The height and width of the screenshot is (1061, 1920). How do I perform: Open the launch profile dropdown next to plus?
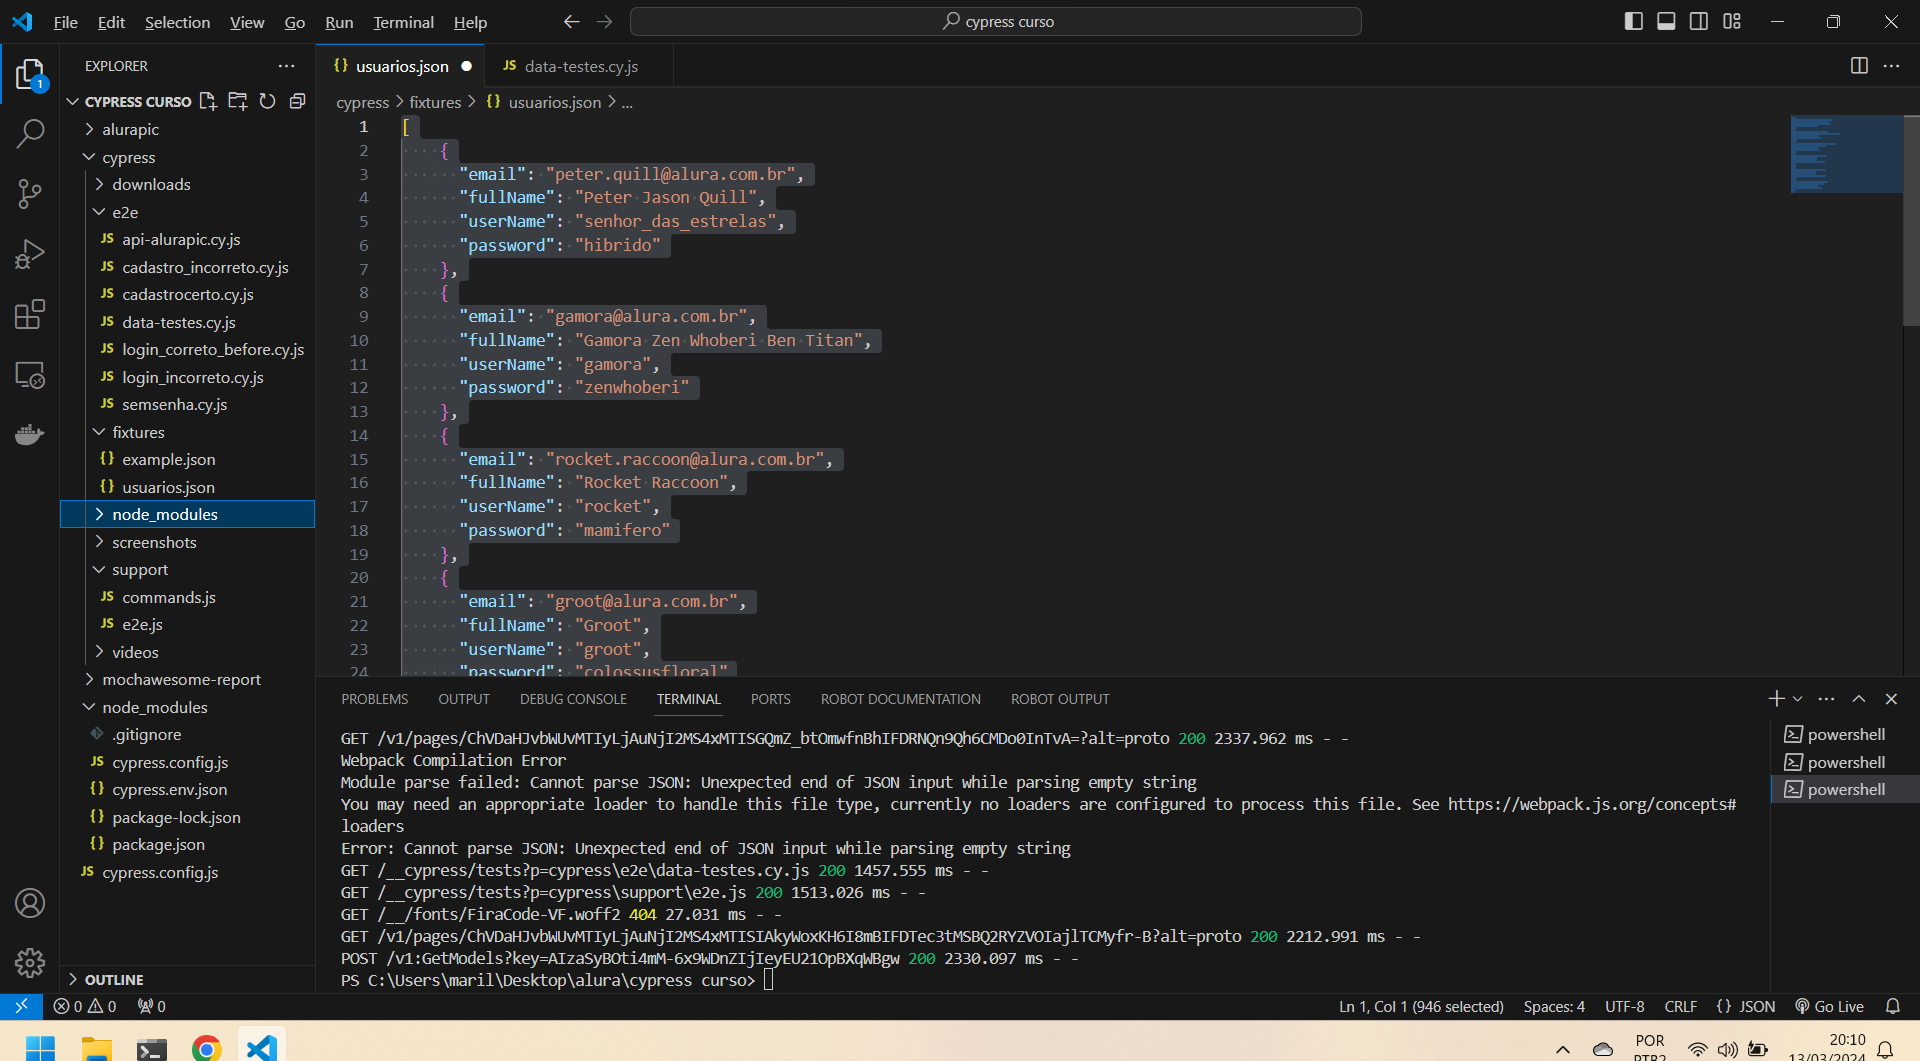point(1798,699)
